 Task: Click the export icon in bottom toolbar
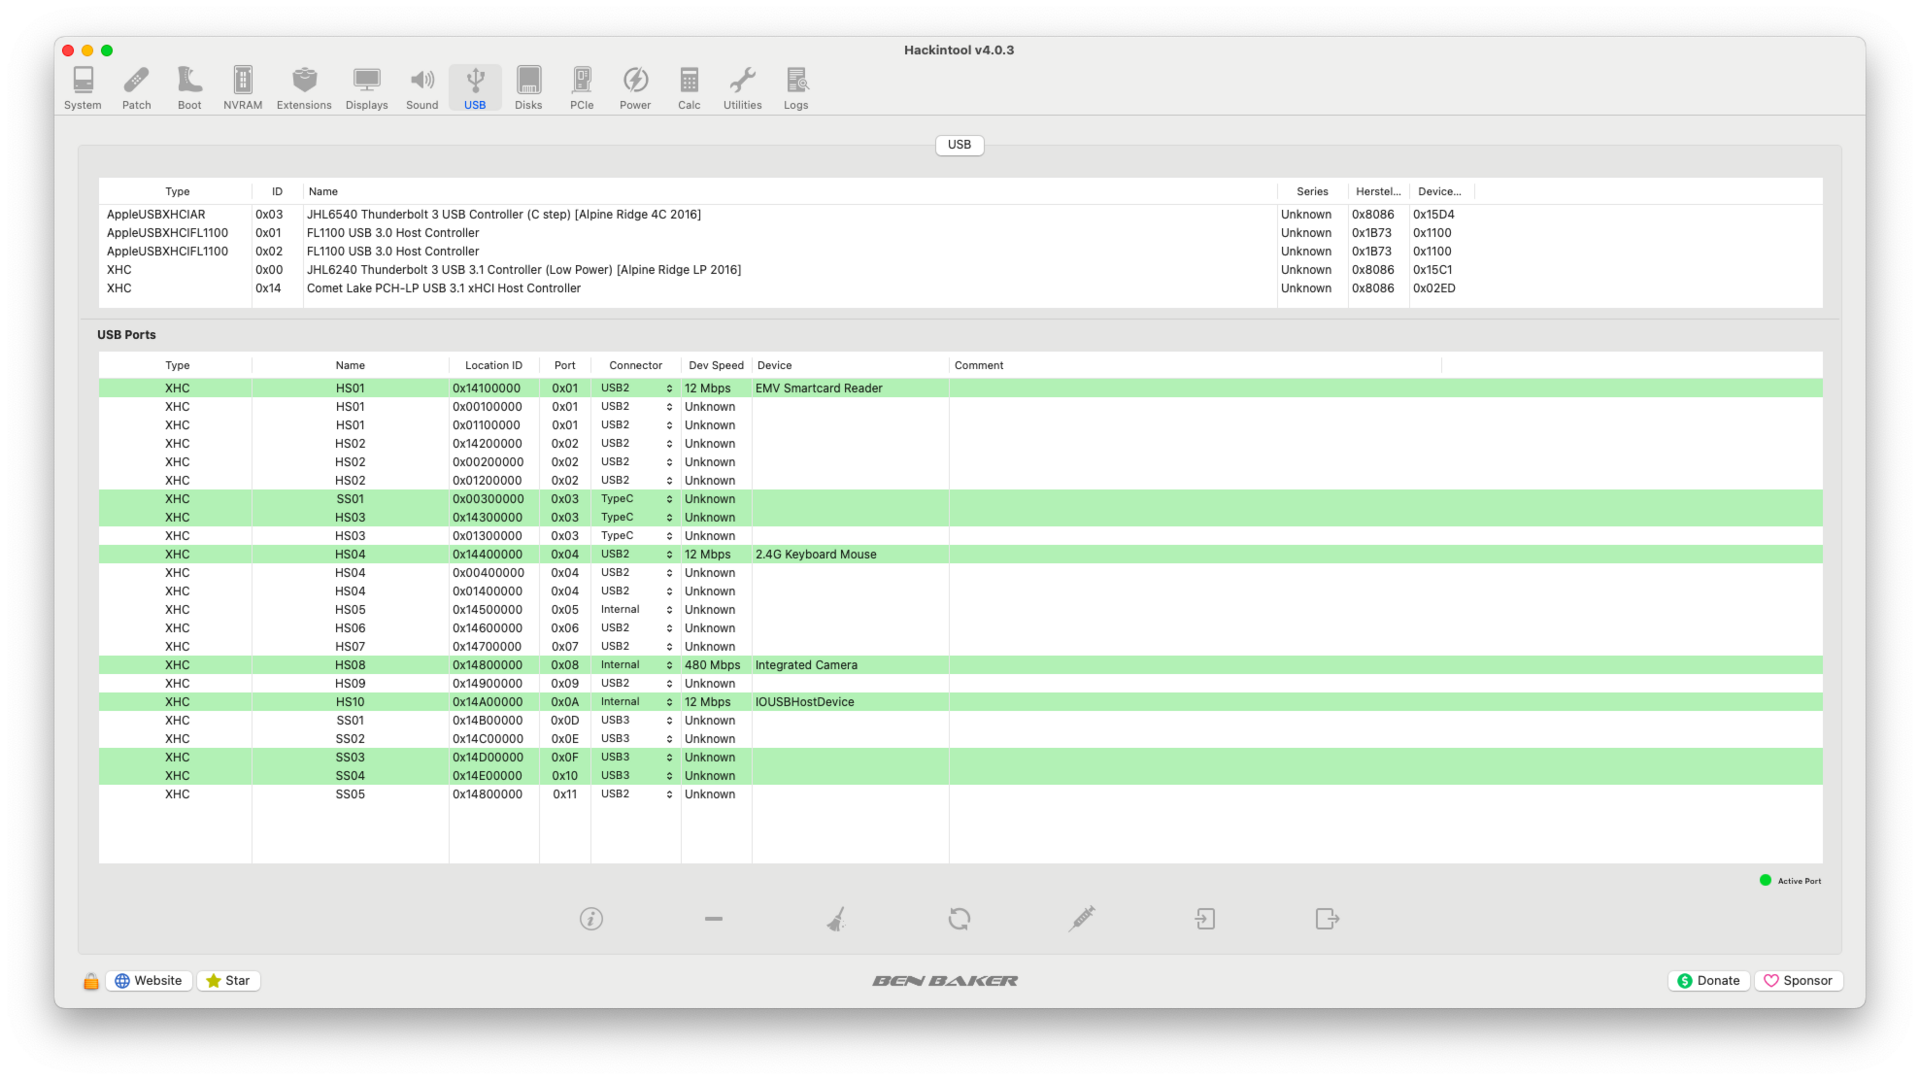[1327, 918]
